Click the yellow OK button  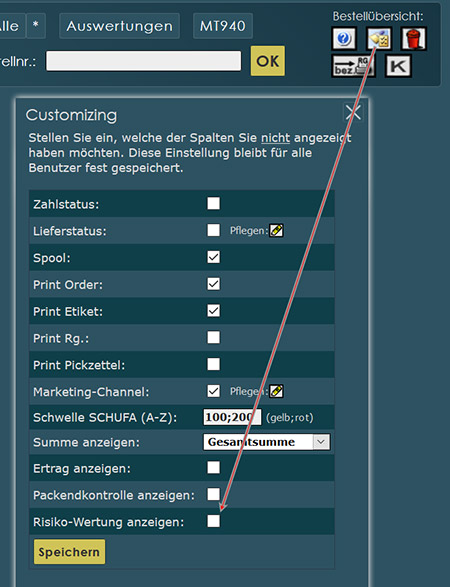tap(268, 61)
